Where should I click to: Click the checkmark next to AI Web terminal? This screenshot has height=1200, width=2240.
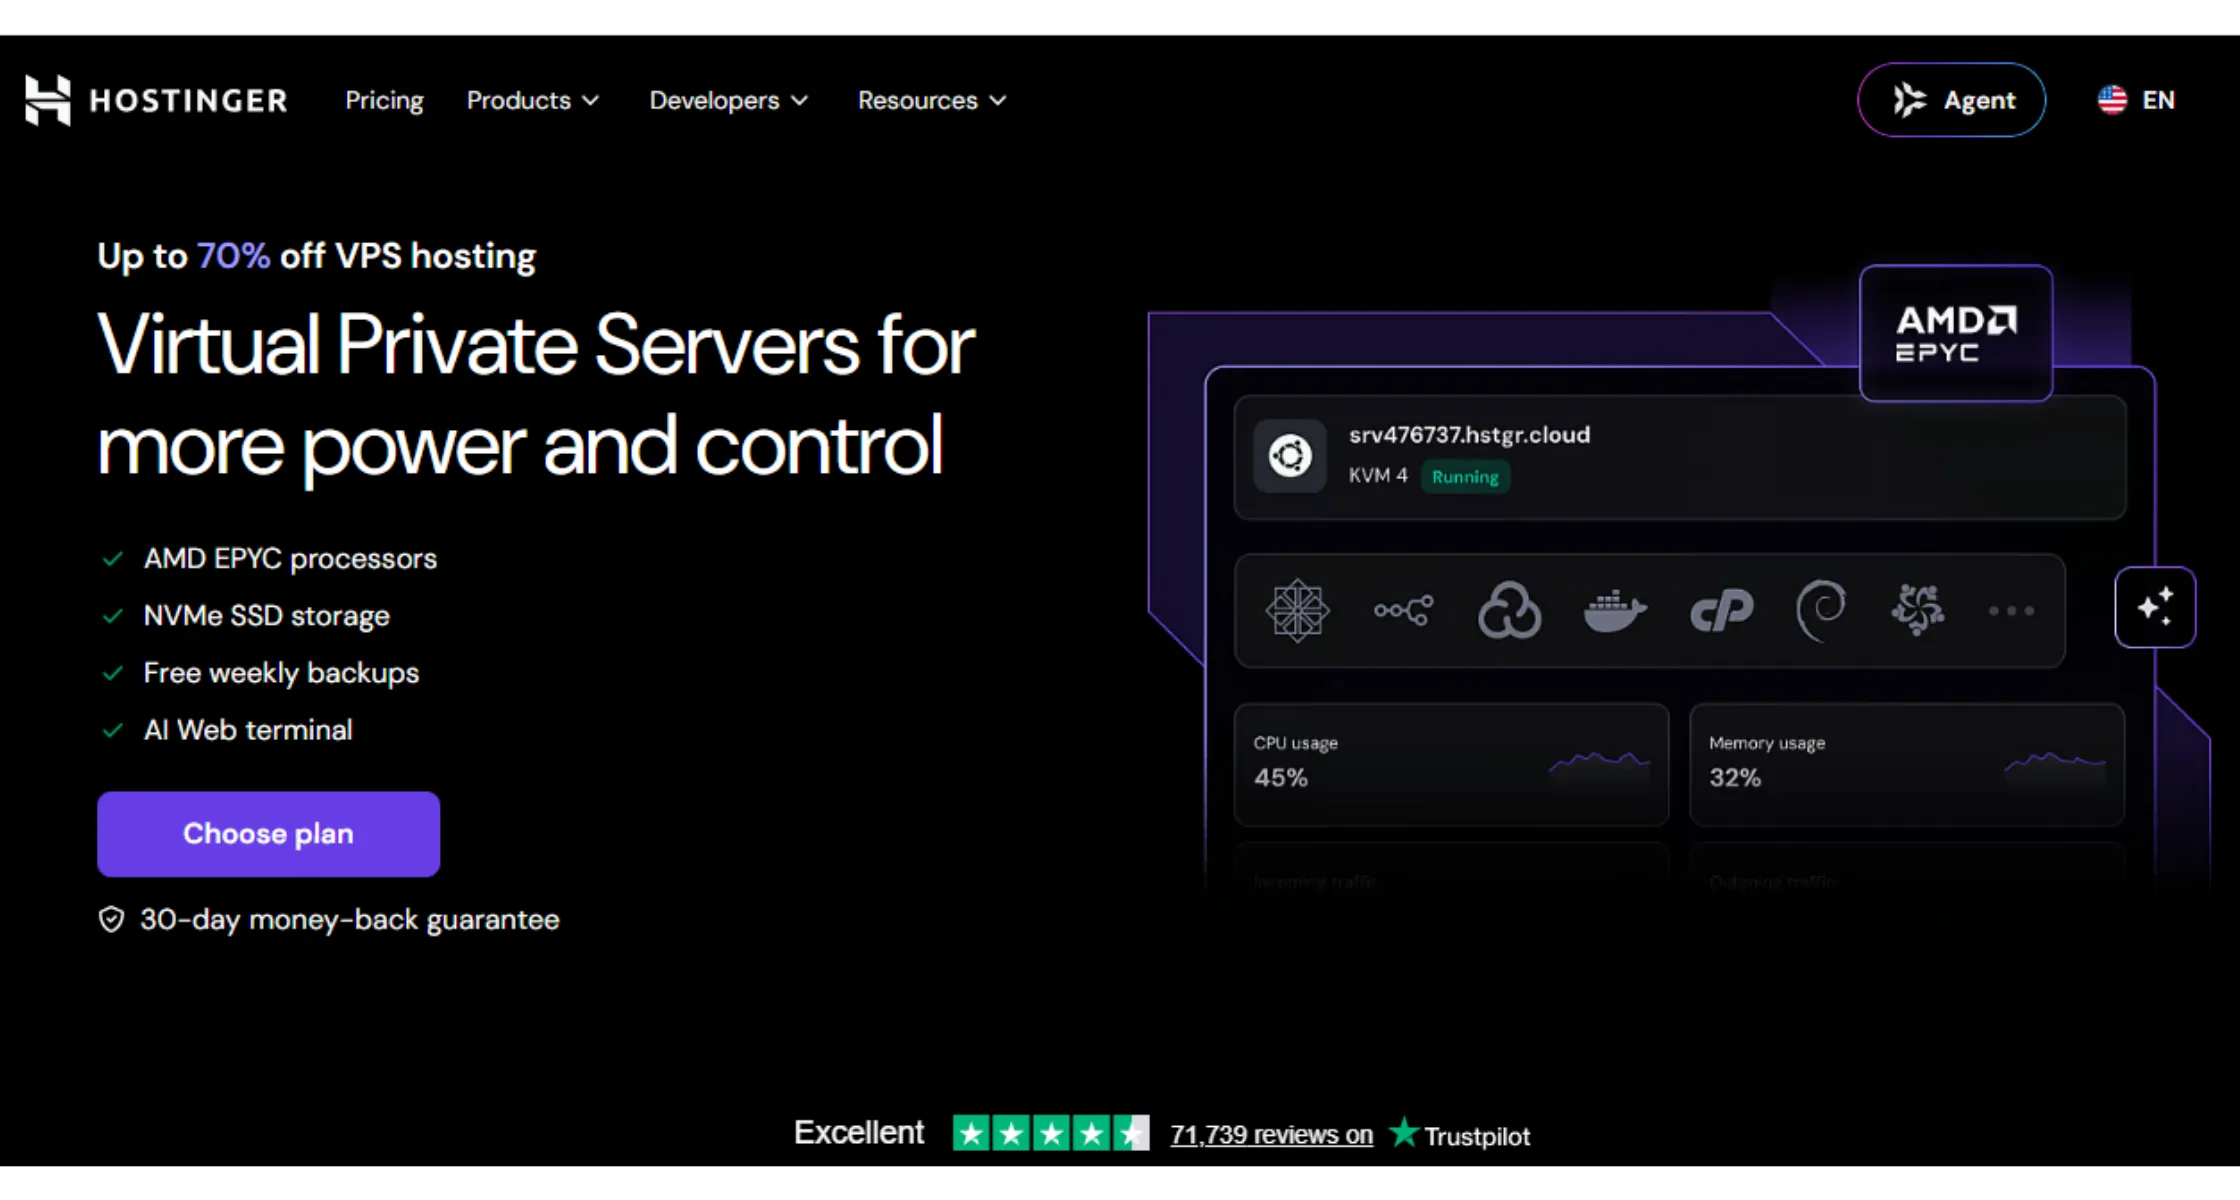113,730
